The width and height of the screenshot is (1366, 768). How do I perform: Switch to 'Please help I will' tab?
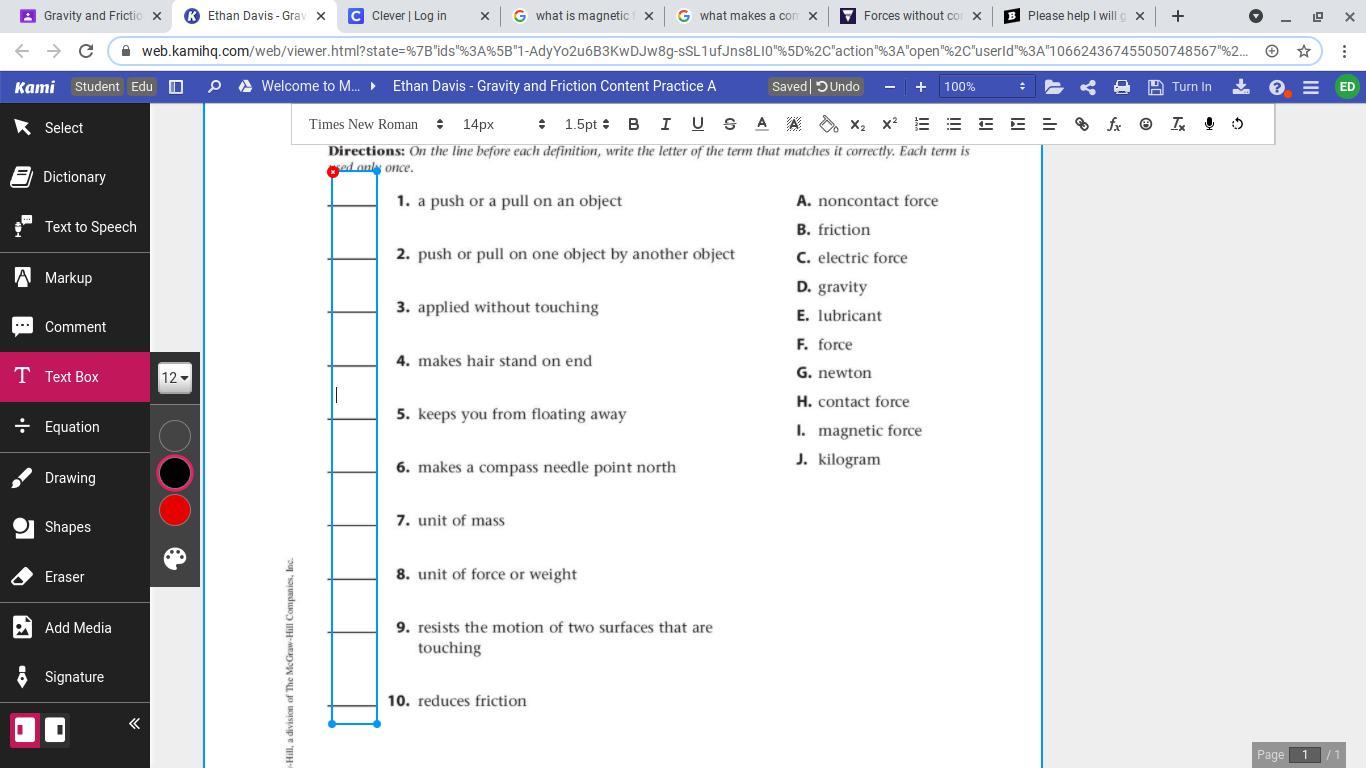click(1073, 16)
